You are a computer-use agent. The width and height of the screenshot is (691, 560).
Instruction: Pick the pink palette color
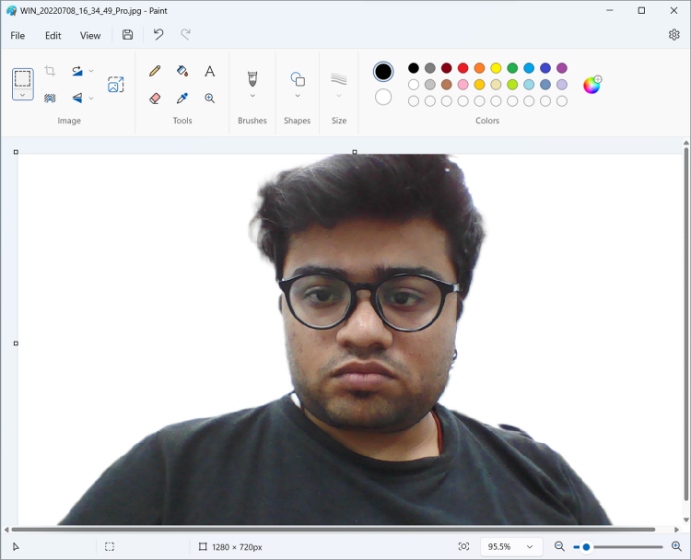click(463, 84)
